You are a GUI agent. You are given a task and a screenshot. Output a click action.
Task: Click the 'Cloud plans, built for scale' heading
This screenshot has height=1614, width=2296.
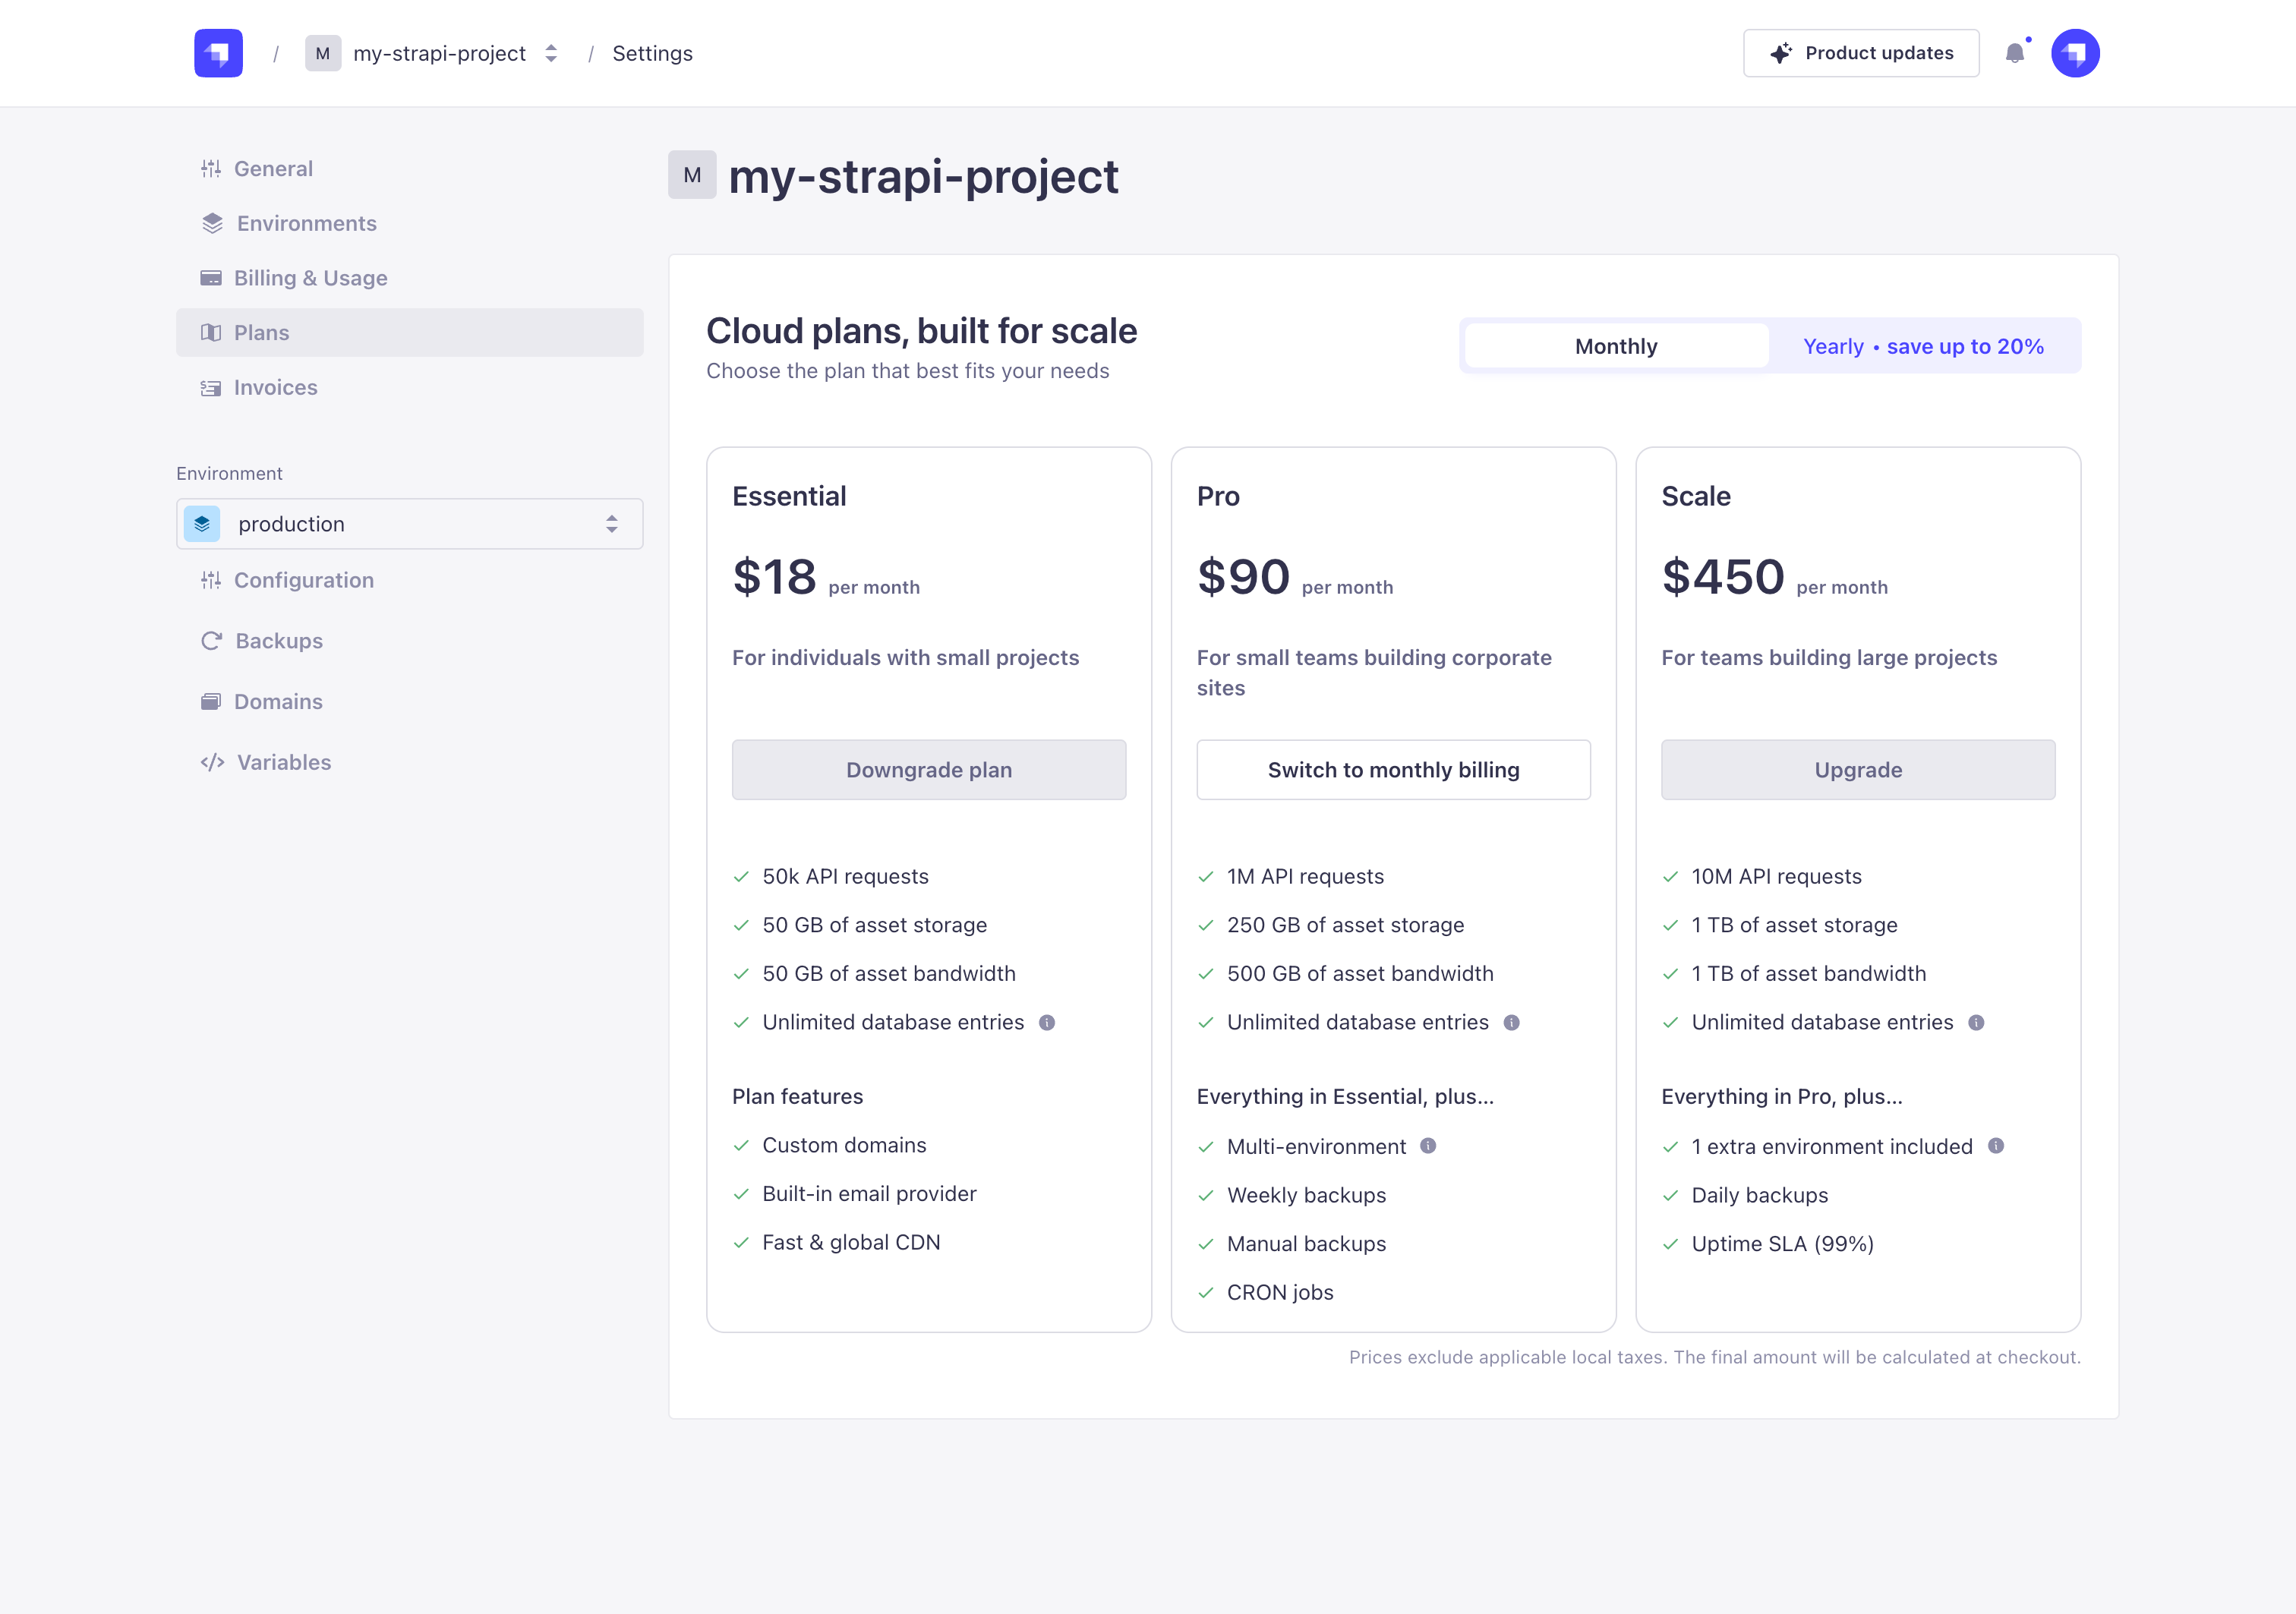tap(921, 331)
